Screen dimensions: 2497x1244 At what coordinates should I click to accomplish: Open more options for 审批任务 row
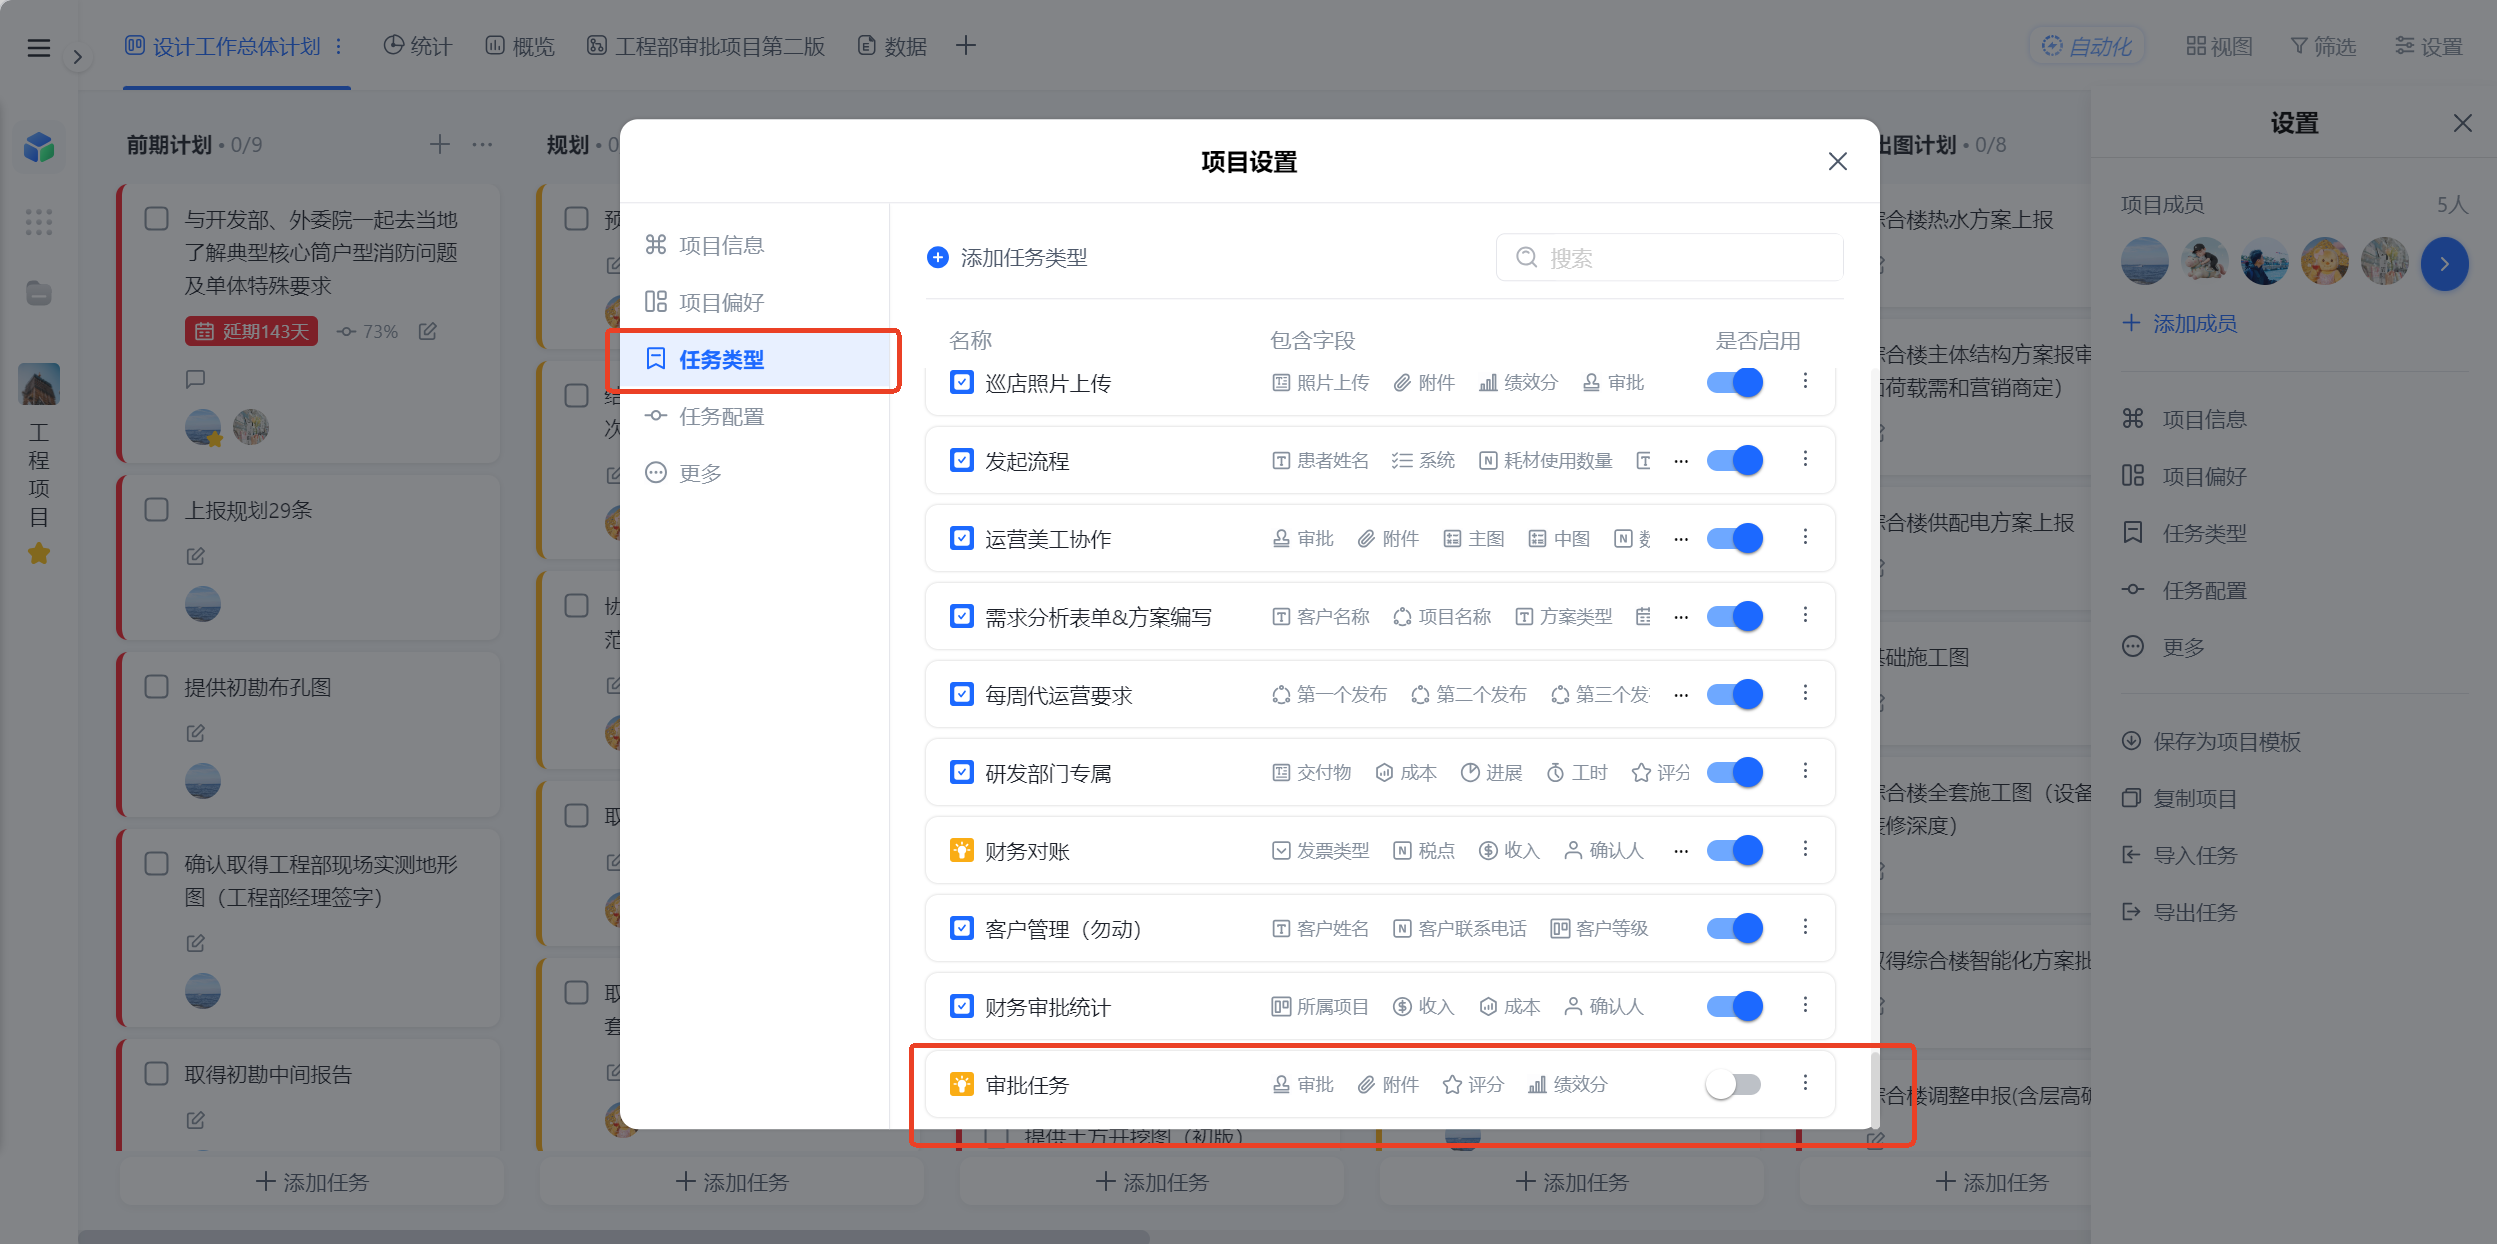1805,1083
